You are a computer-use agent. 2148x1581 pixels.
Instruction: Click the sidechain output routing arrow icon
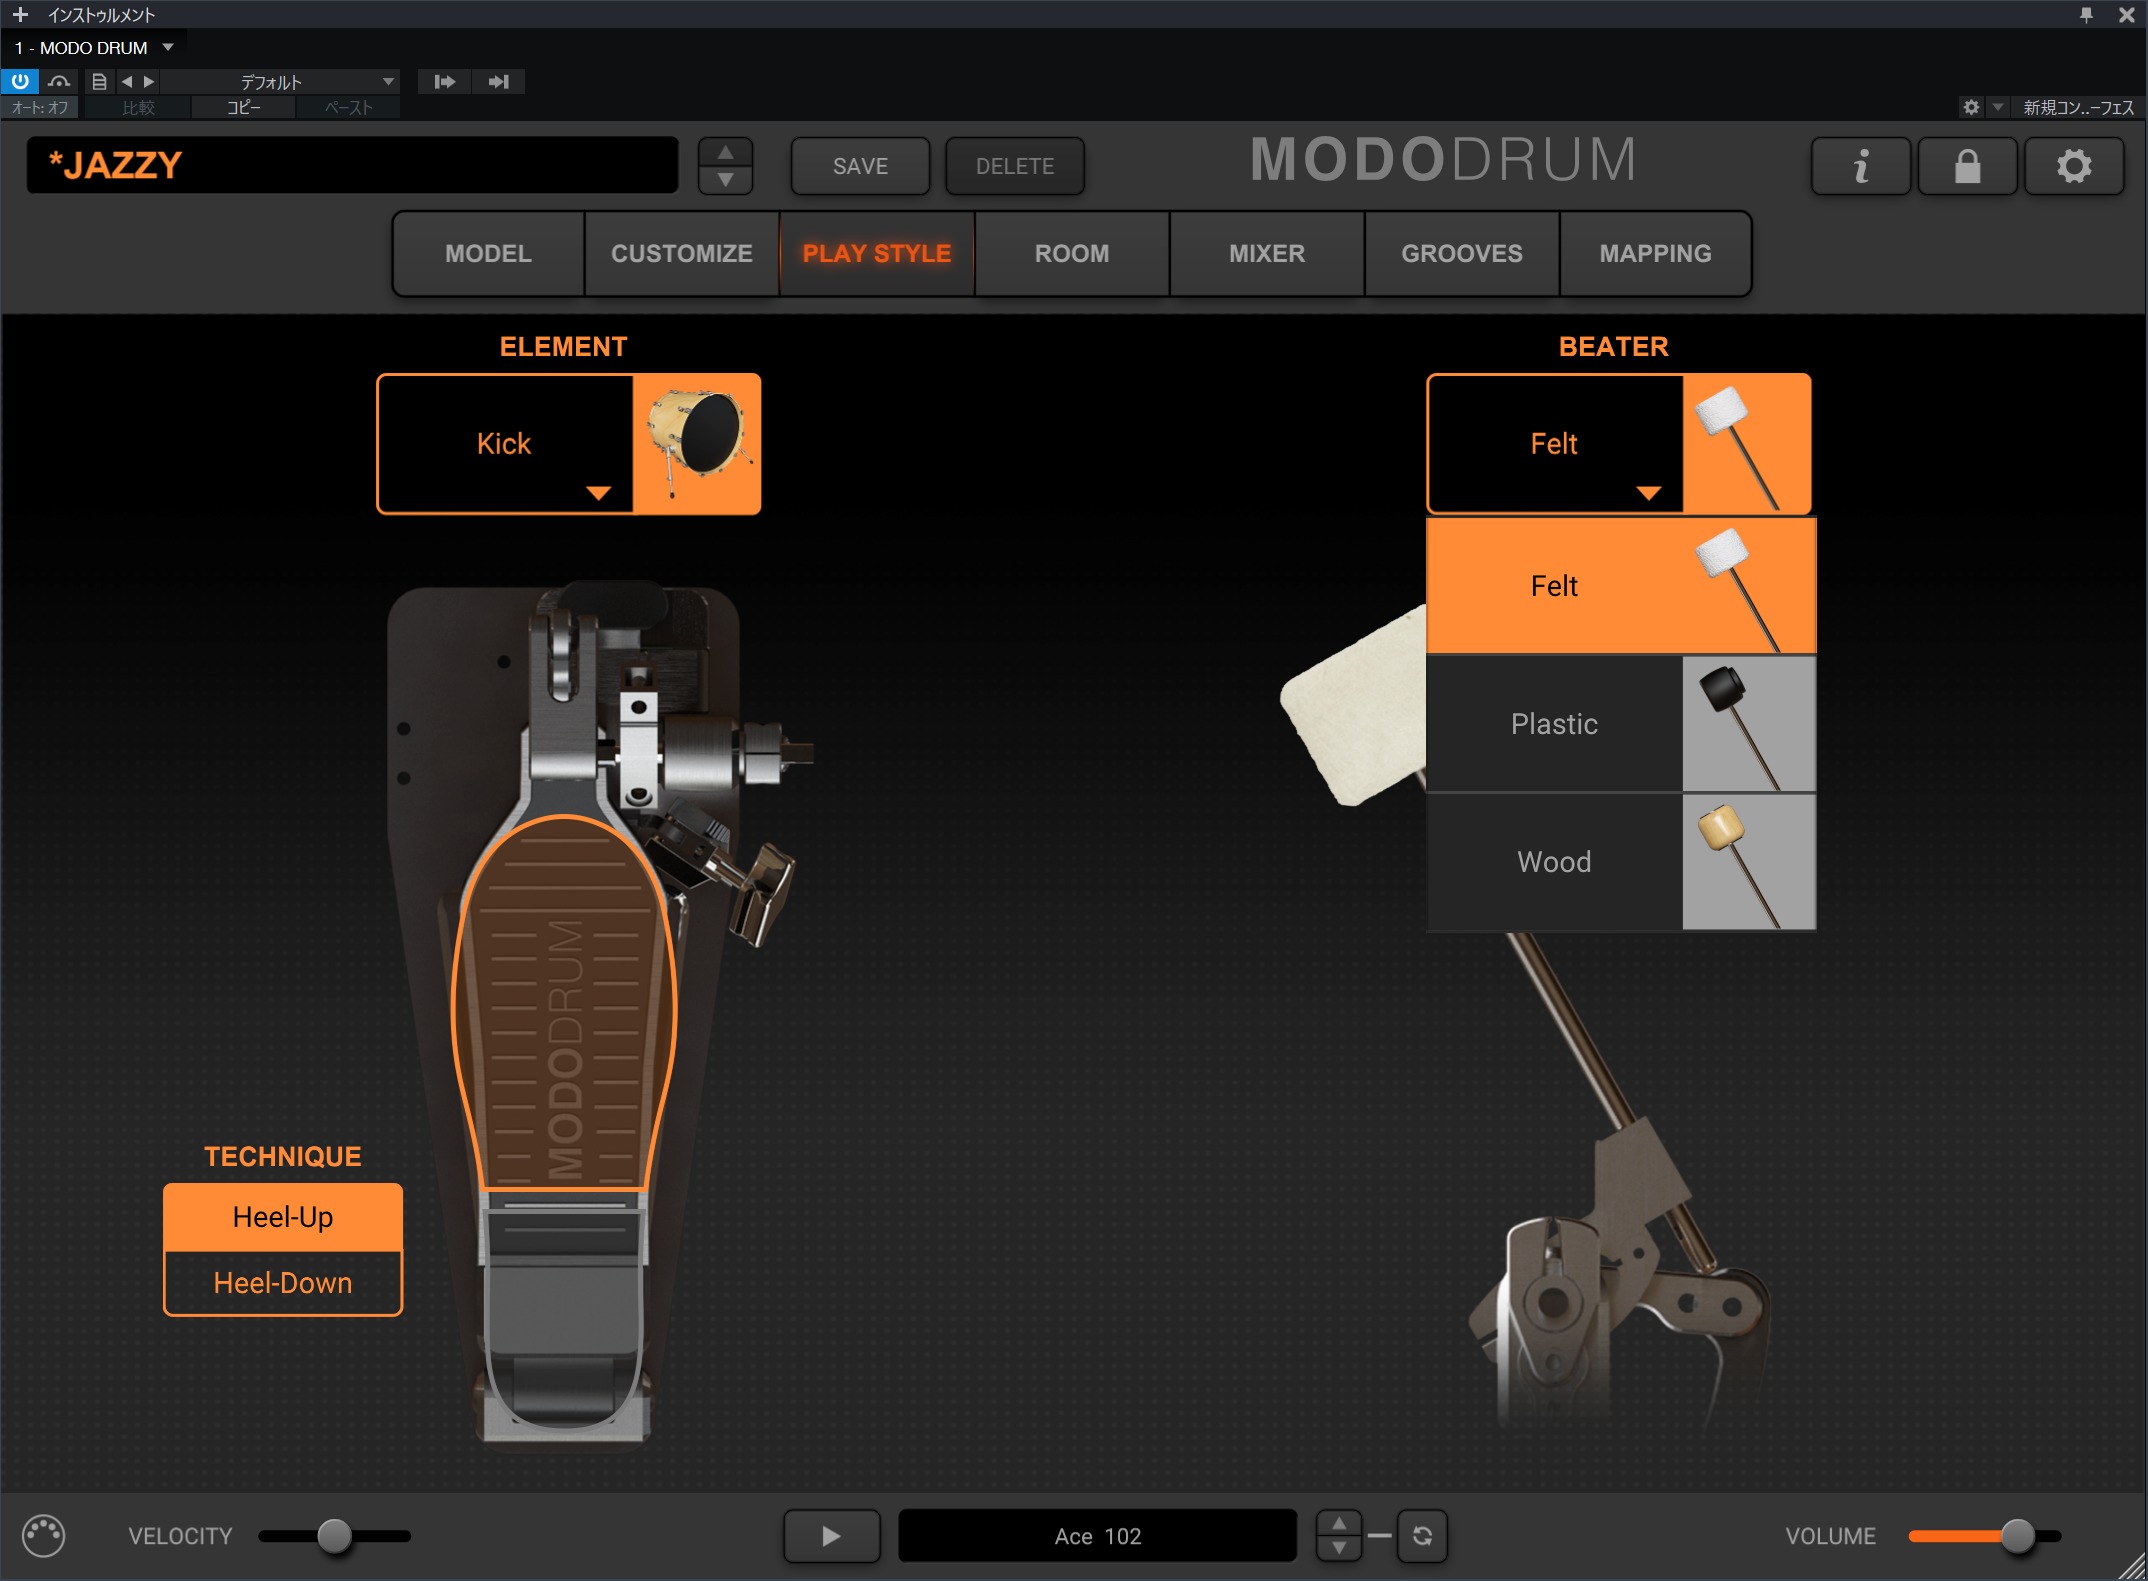pyautogui.click(x=445, y=81)
